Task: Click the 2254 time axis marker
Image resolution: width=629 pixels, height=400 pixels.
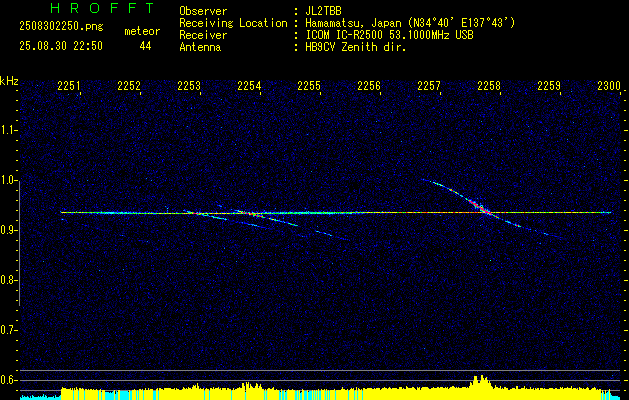Action: 249,86
